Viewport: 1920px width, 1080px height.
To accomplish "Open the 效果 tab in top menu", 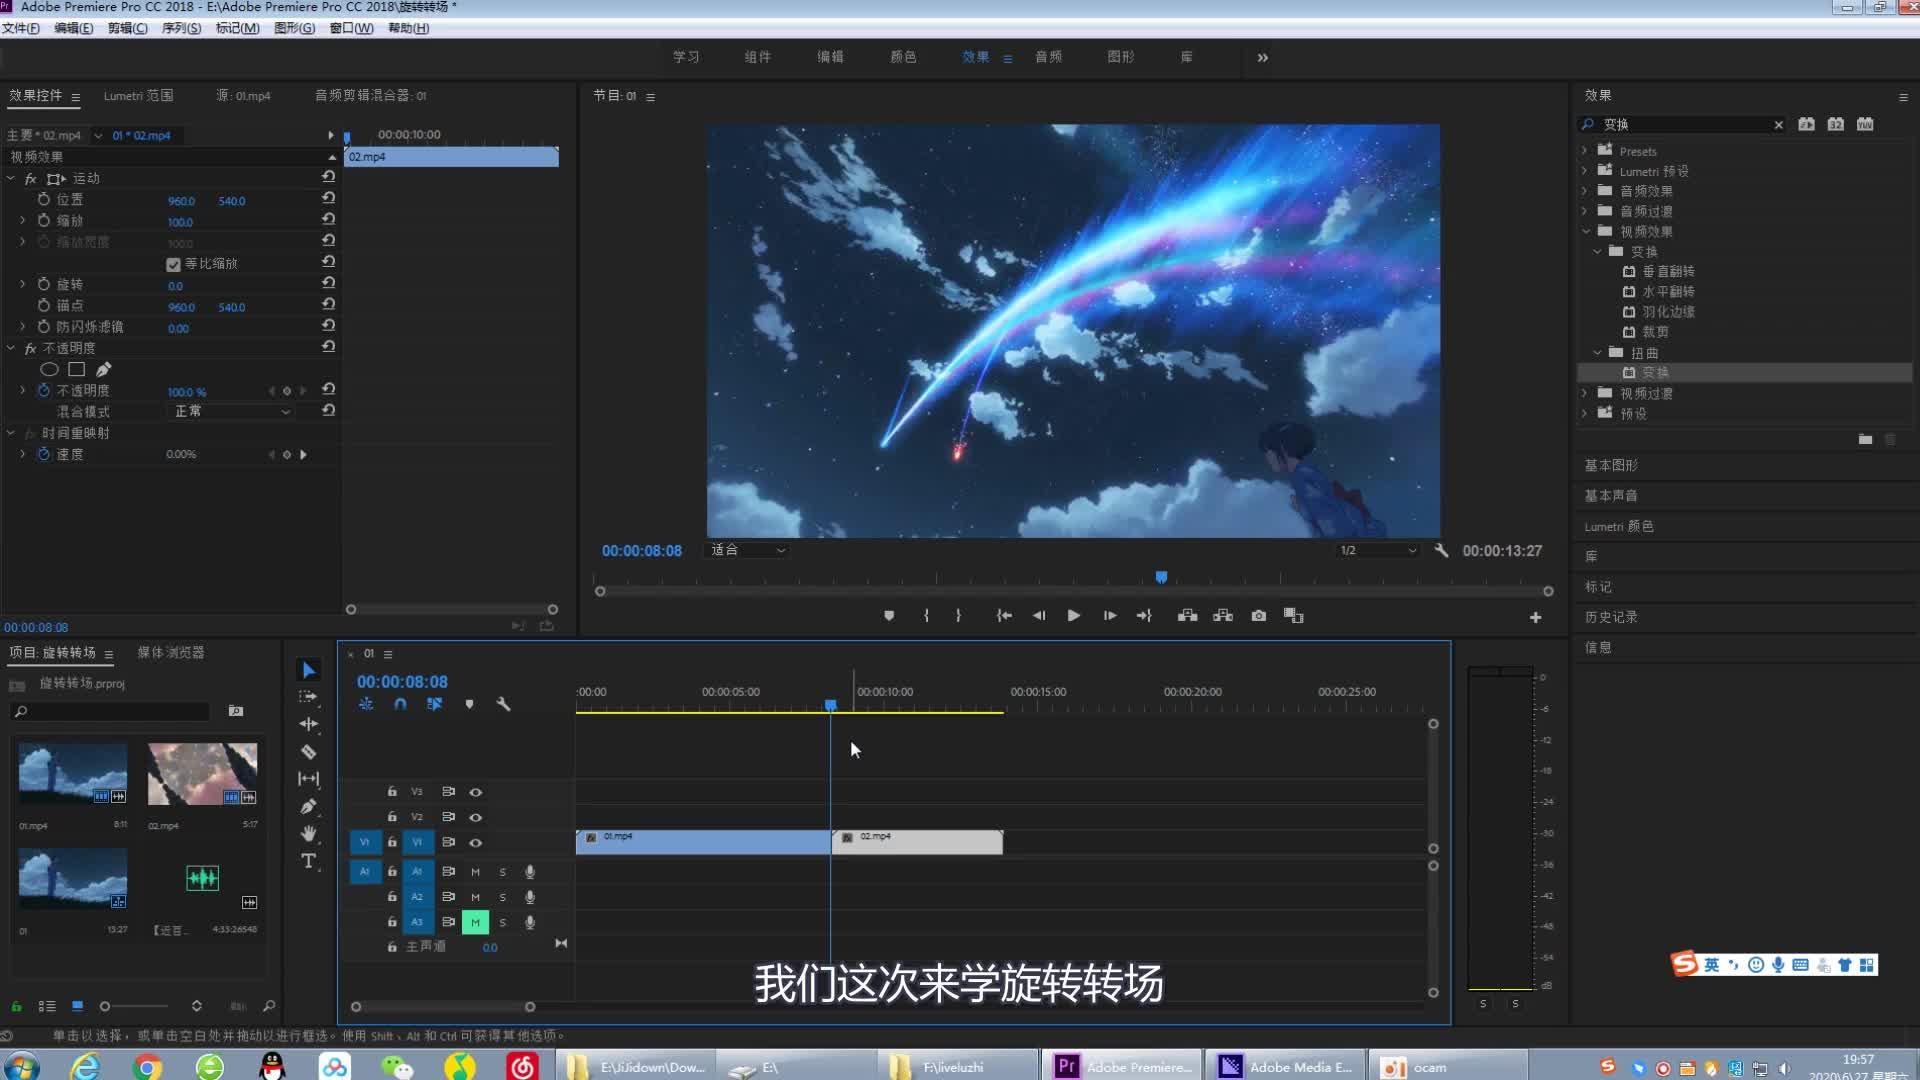I will click(976, 55).
